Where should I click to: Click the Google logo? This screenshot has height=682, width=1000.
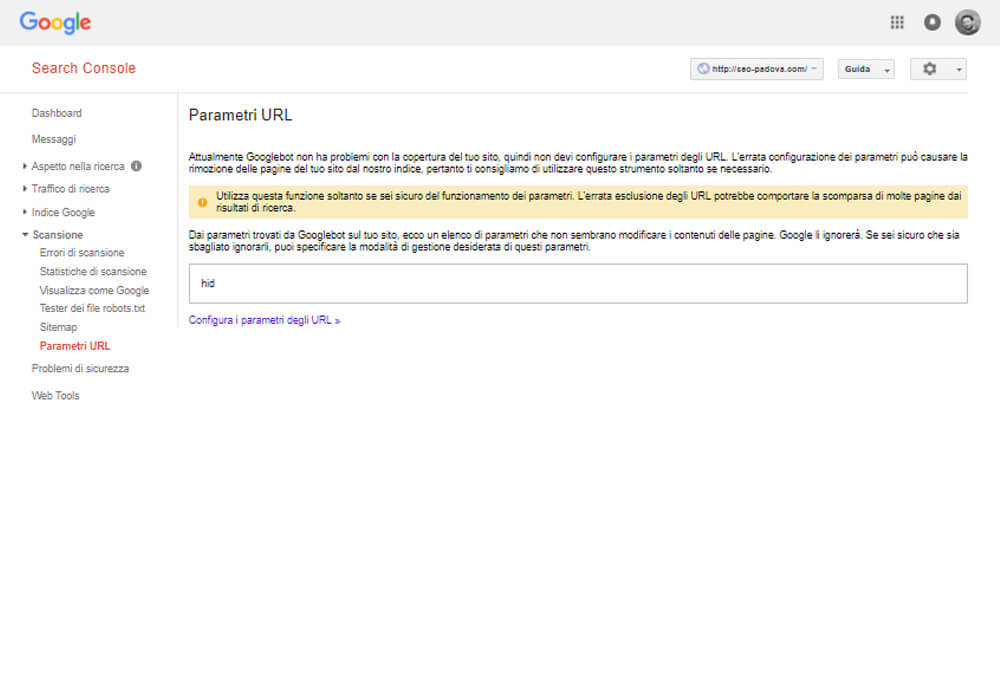55,22
